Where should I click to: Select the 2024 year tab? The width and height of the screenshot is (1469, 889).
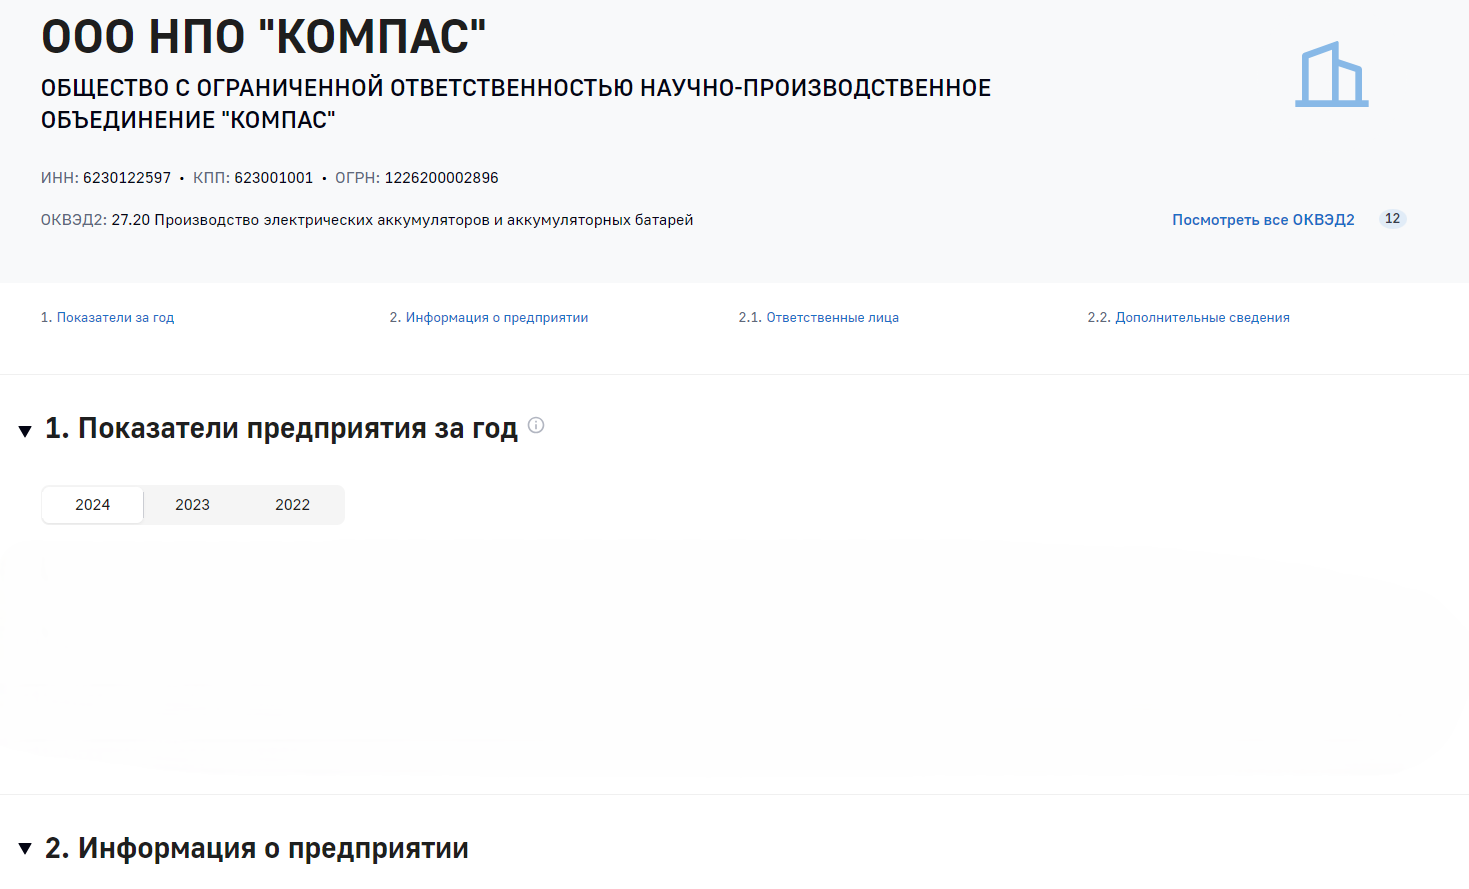tap(93, 505)
